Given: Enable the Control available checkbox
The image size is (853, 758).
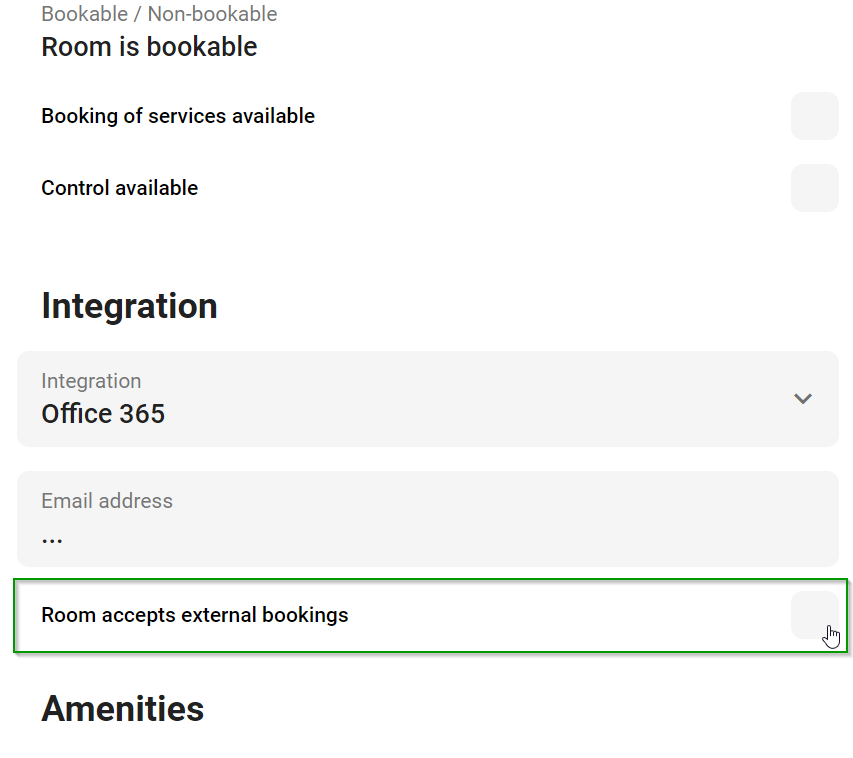Looking at the screenshot, I should pos(814,188).
